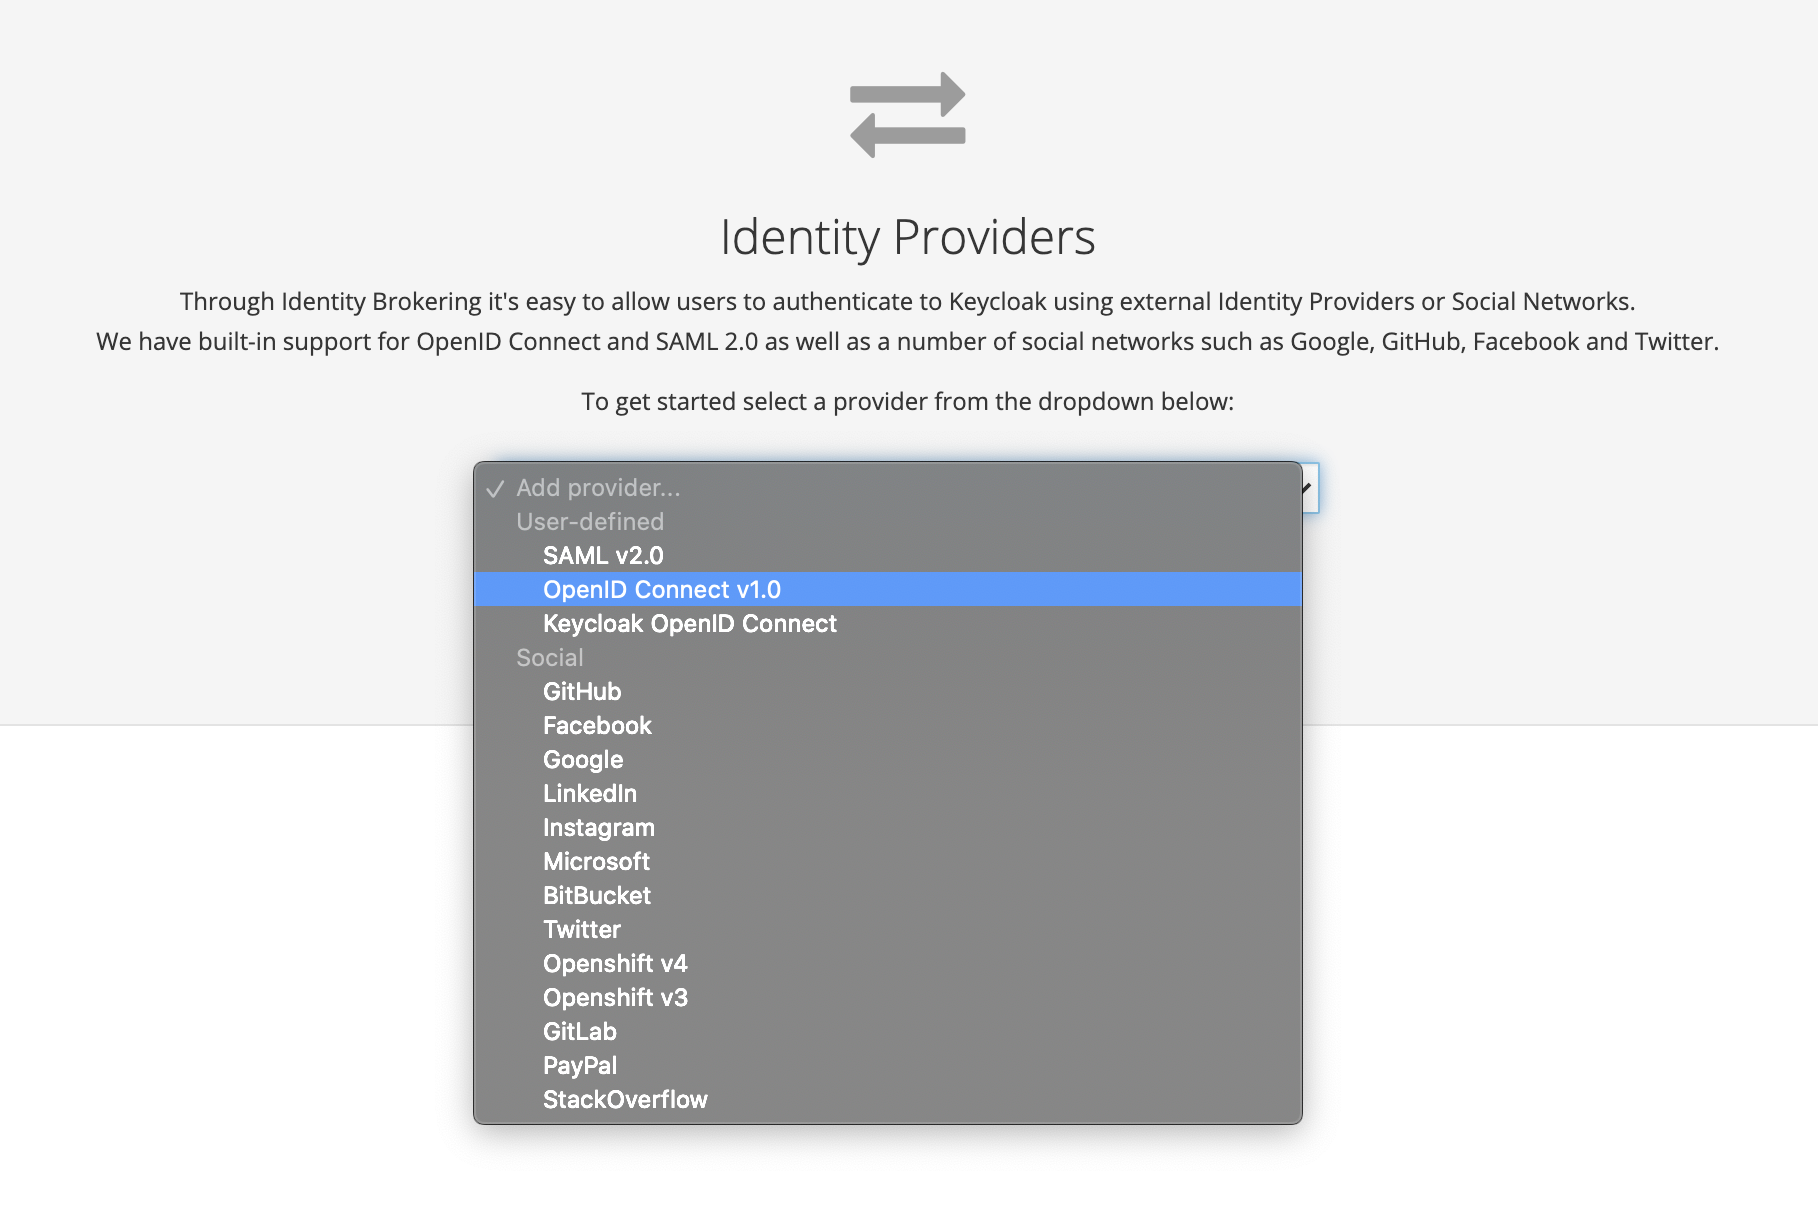Click the provider dropdown arrow
Image resolution: width=1818 pixels, height=1218 pixels.
point(1308,488)
